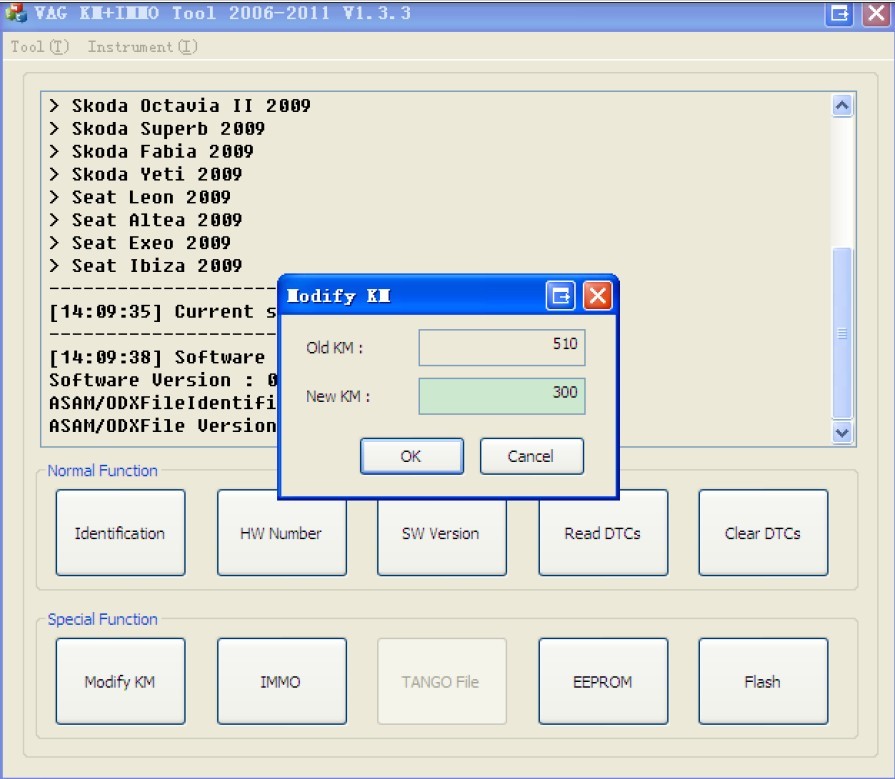Open the Flash special function
Screen dimensions: 895x779
(x=763, y=681)
